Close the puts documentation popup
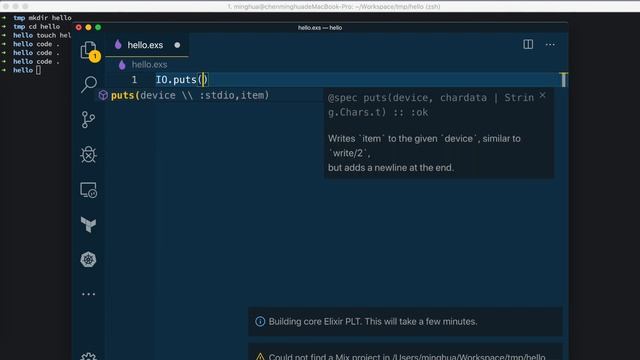 pos(542,95)
